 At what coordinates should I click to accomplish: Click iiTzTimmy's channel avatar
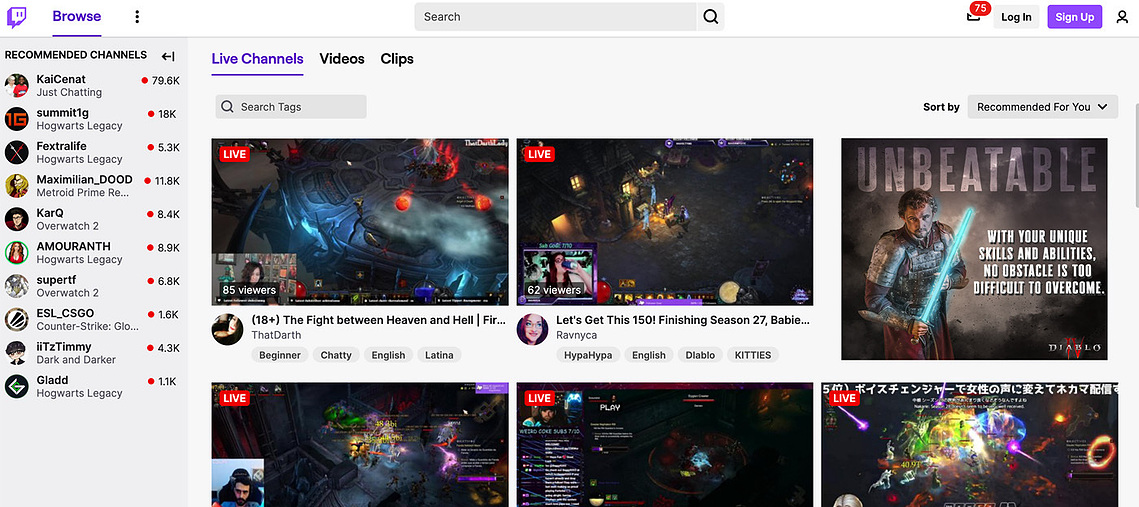[x=17, y=352]
